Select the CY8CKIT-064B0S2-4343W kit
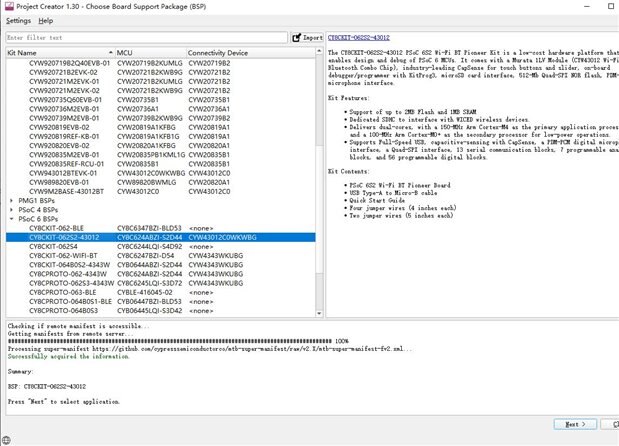This screenshot has width=619, height=446. click(x=69, y=264)
